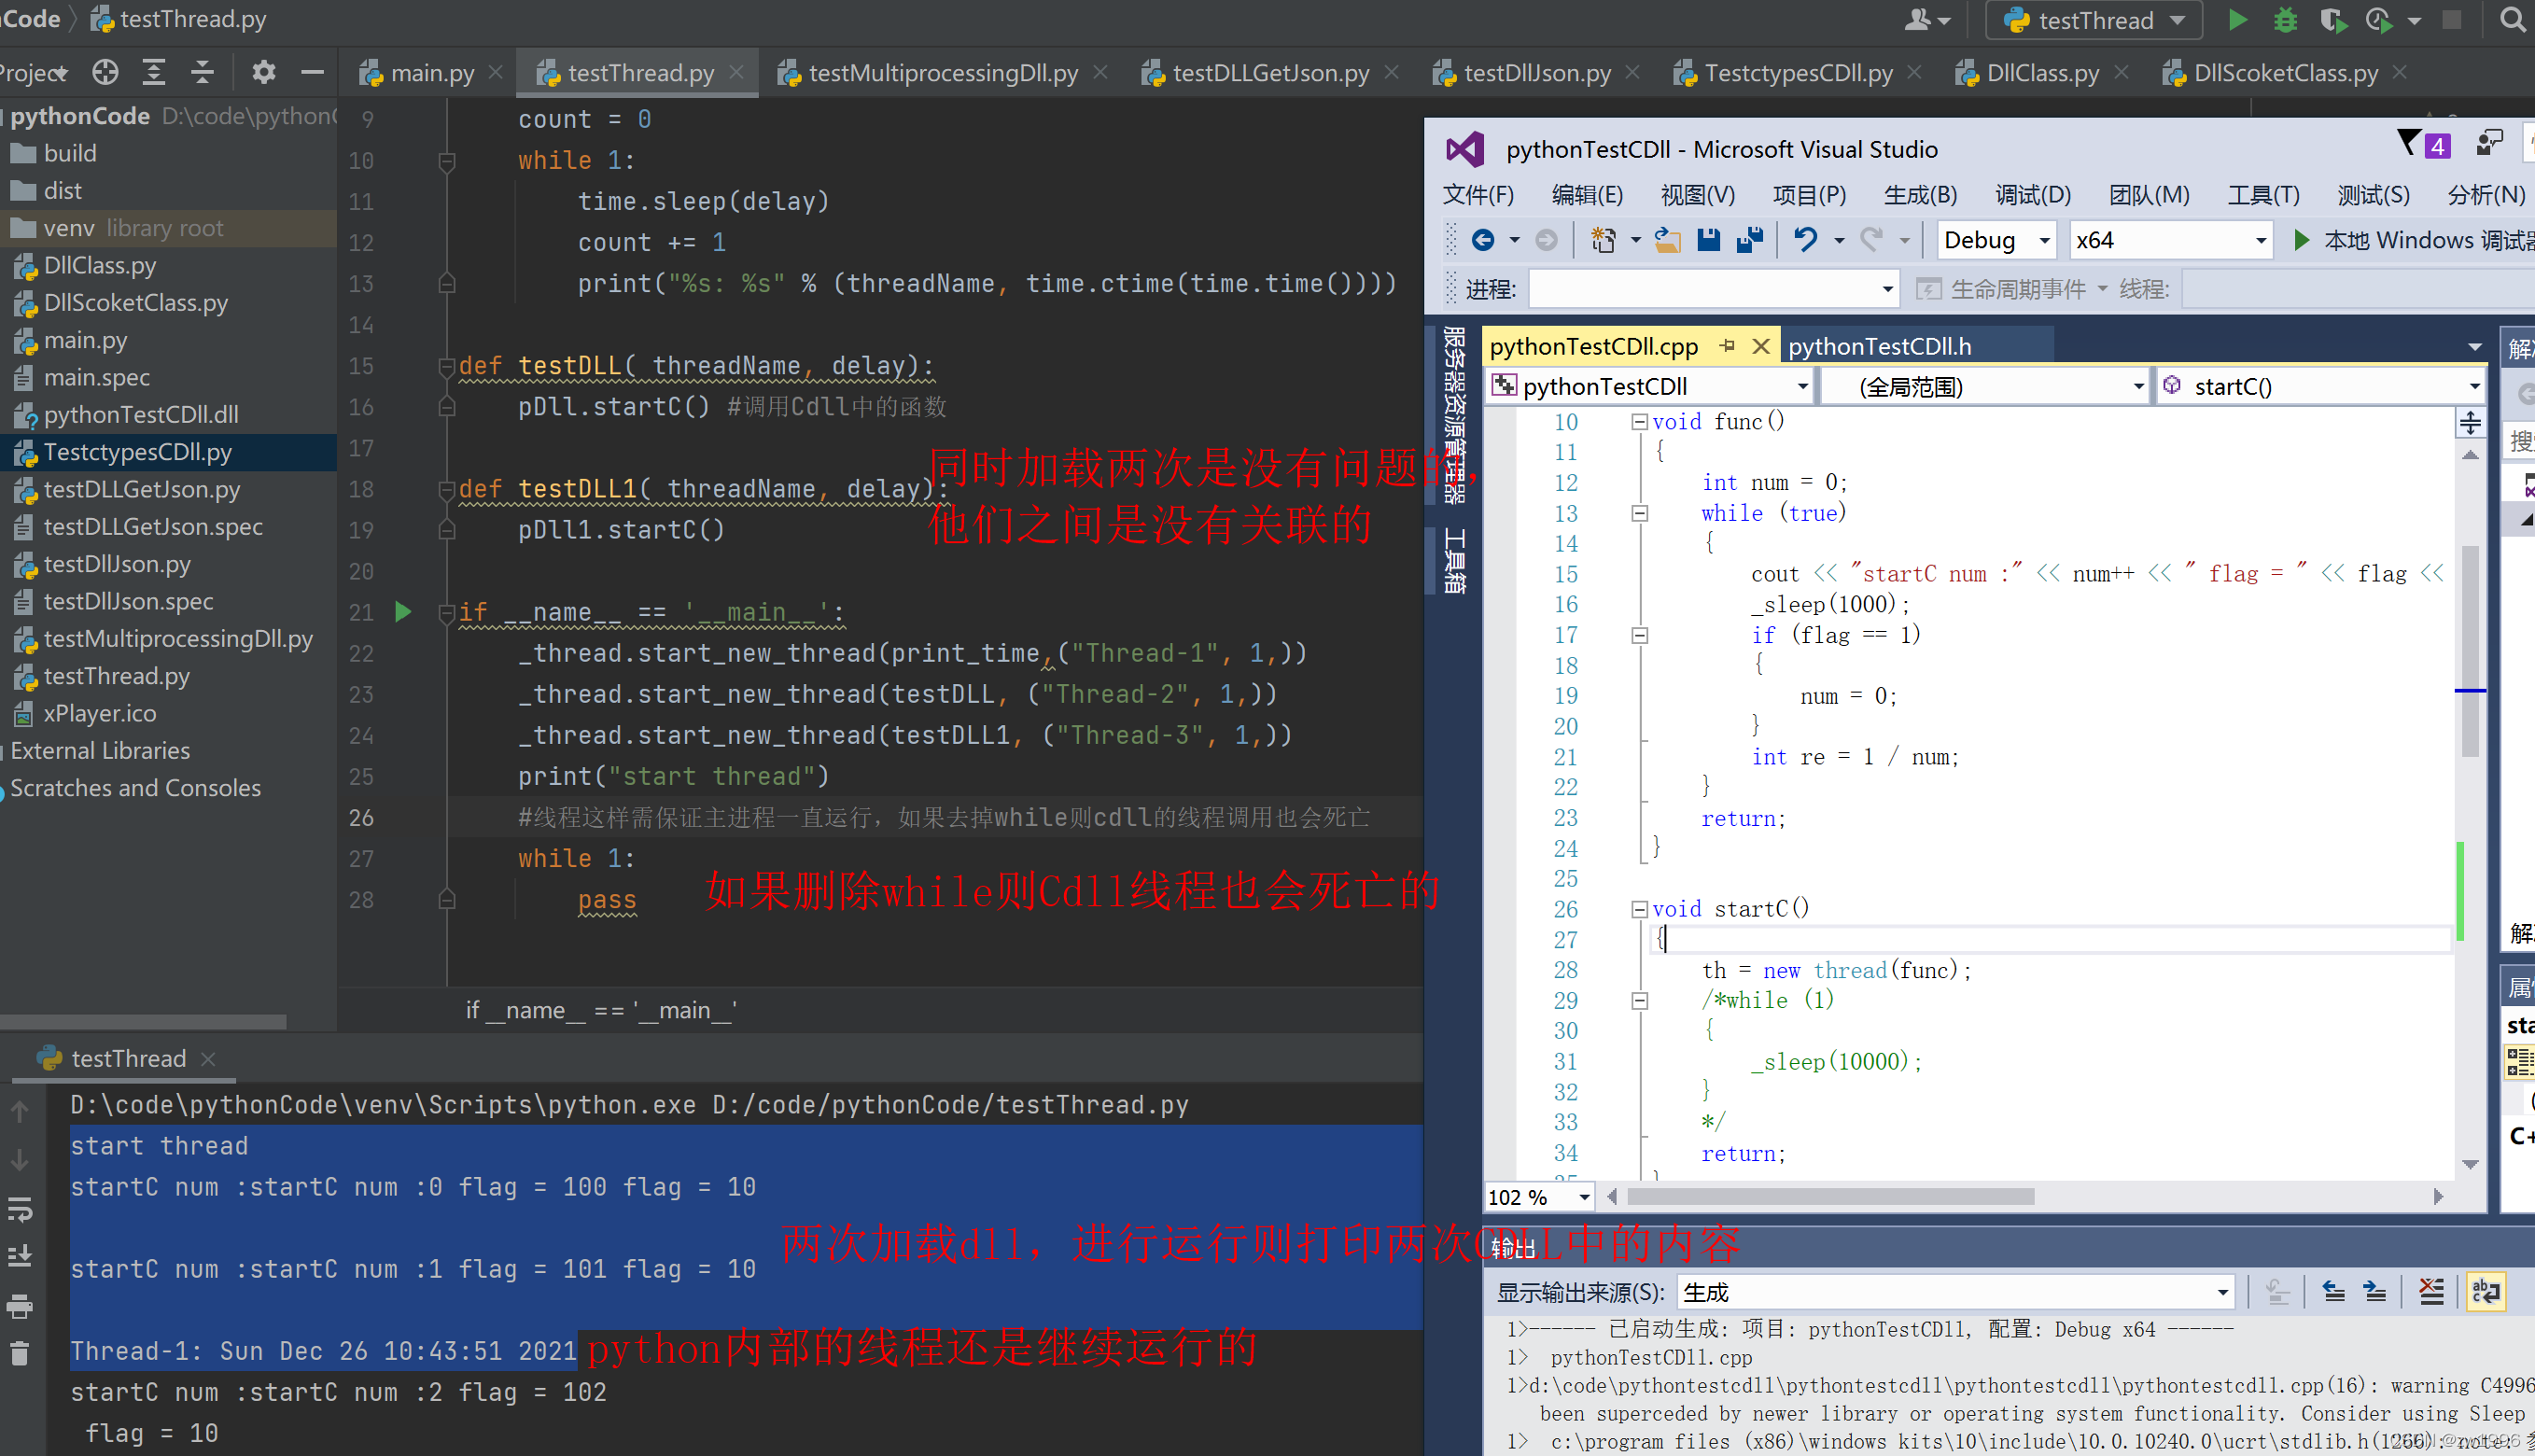Clear Visual Studio output with red X icon
Viewport: 2535px width, 1456px height.
2431,1292
